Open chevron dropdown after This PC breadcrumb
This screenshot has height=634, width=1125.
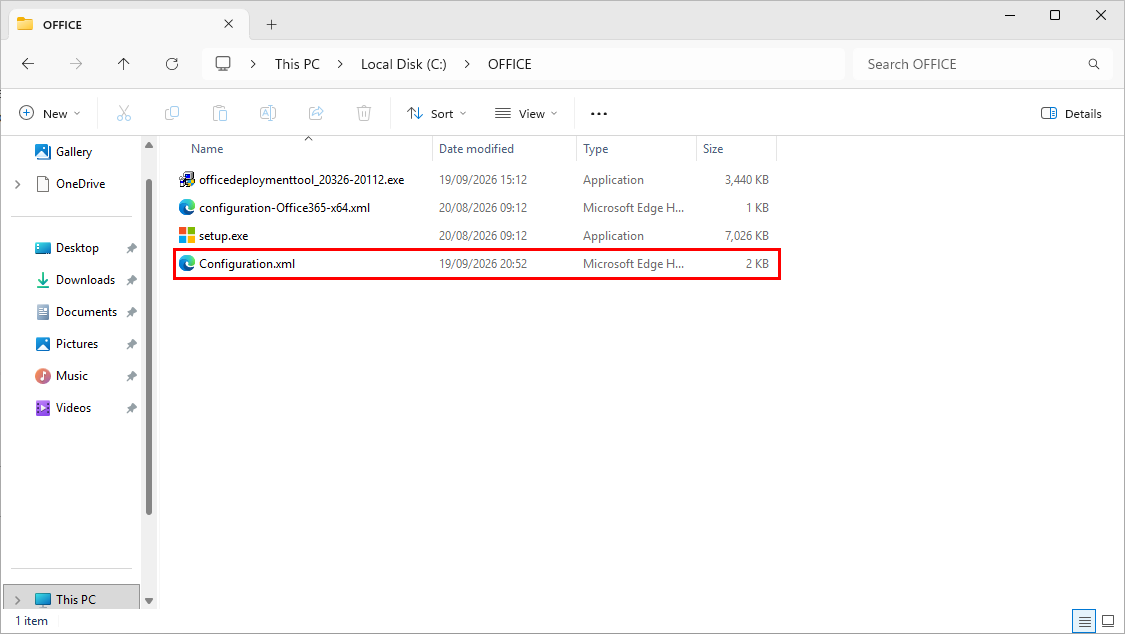click(x=340, y=64)
